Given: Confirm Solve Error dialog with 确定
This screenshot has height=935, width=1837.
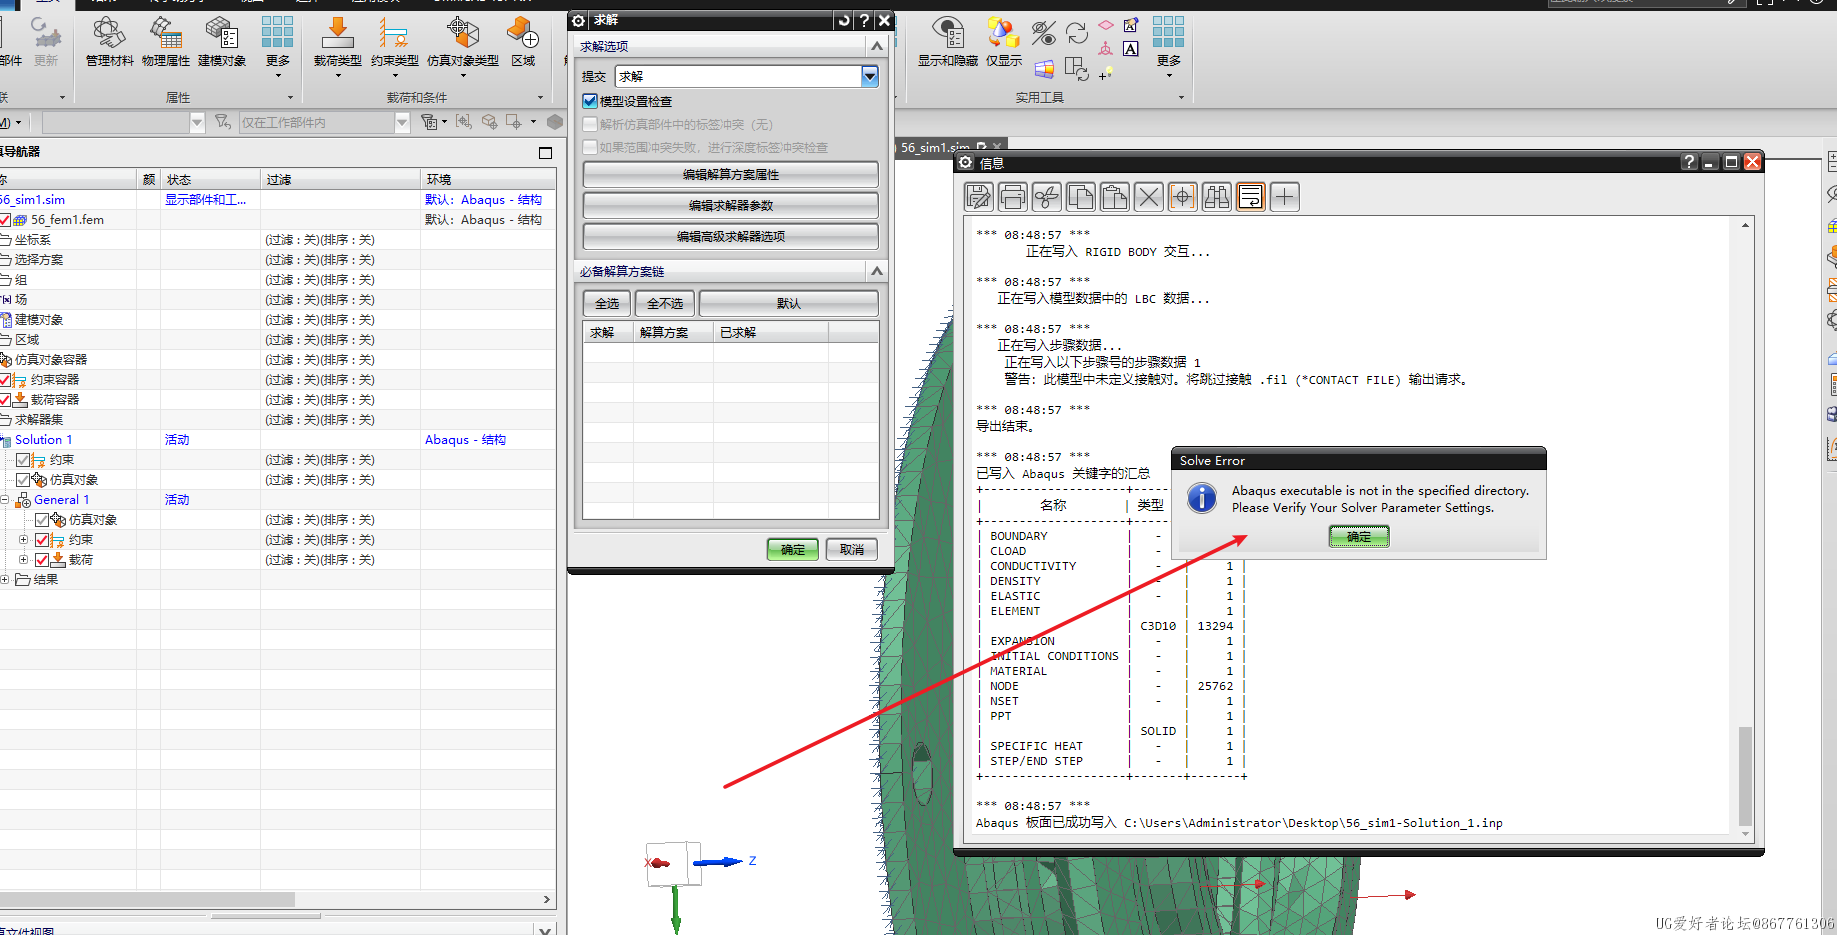Looking at the screenshot, I should [x=1359, y=537].
